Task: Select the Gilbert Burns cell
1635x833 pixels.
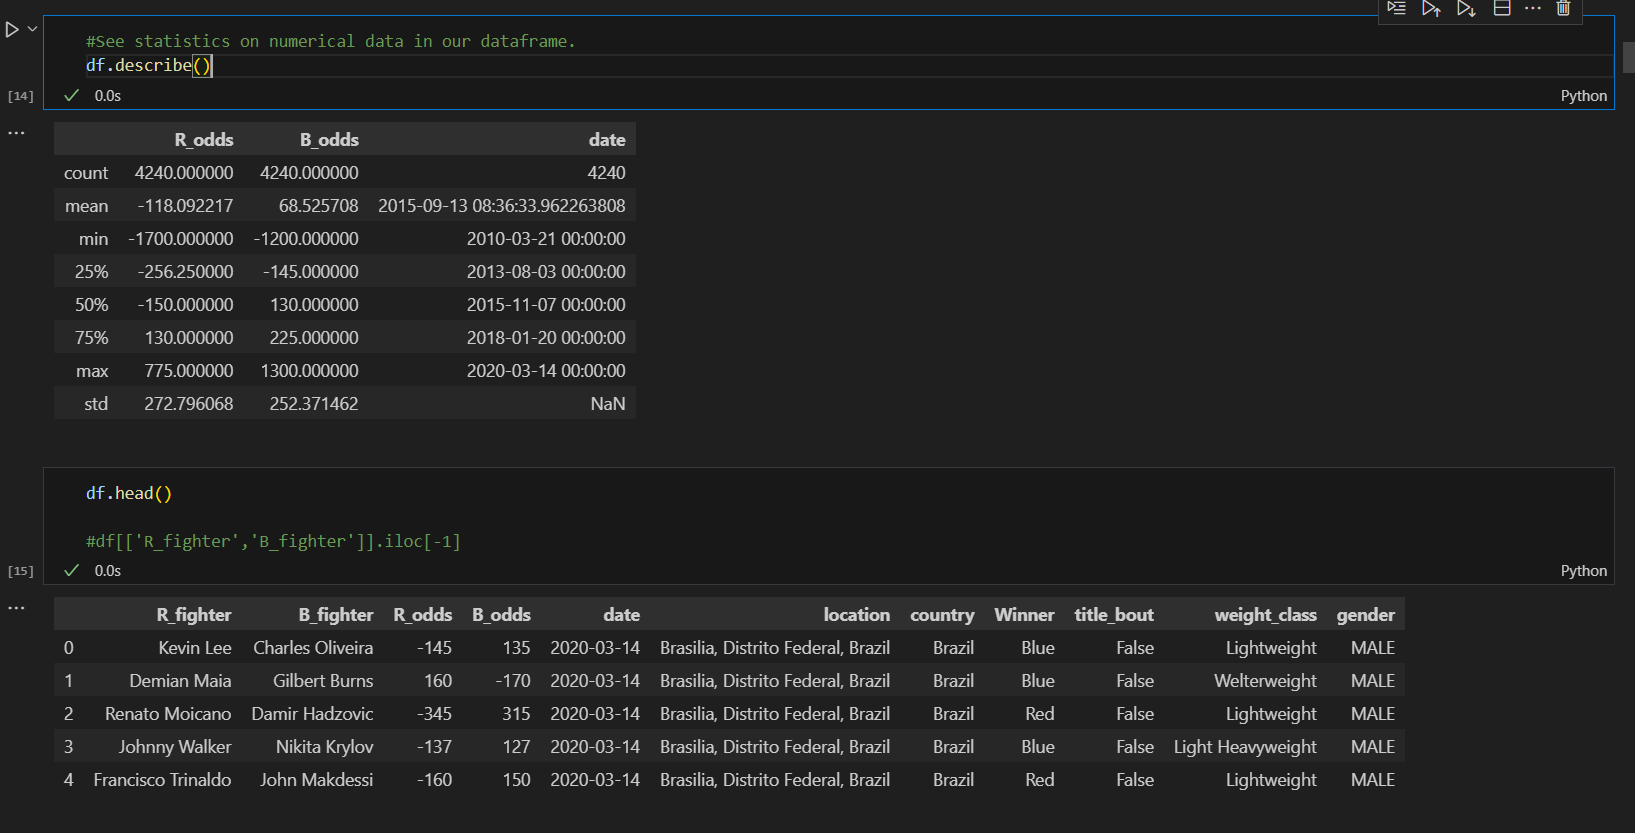Action: [323, 681]
